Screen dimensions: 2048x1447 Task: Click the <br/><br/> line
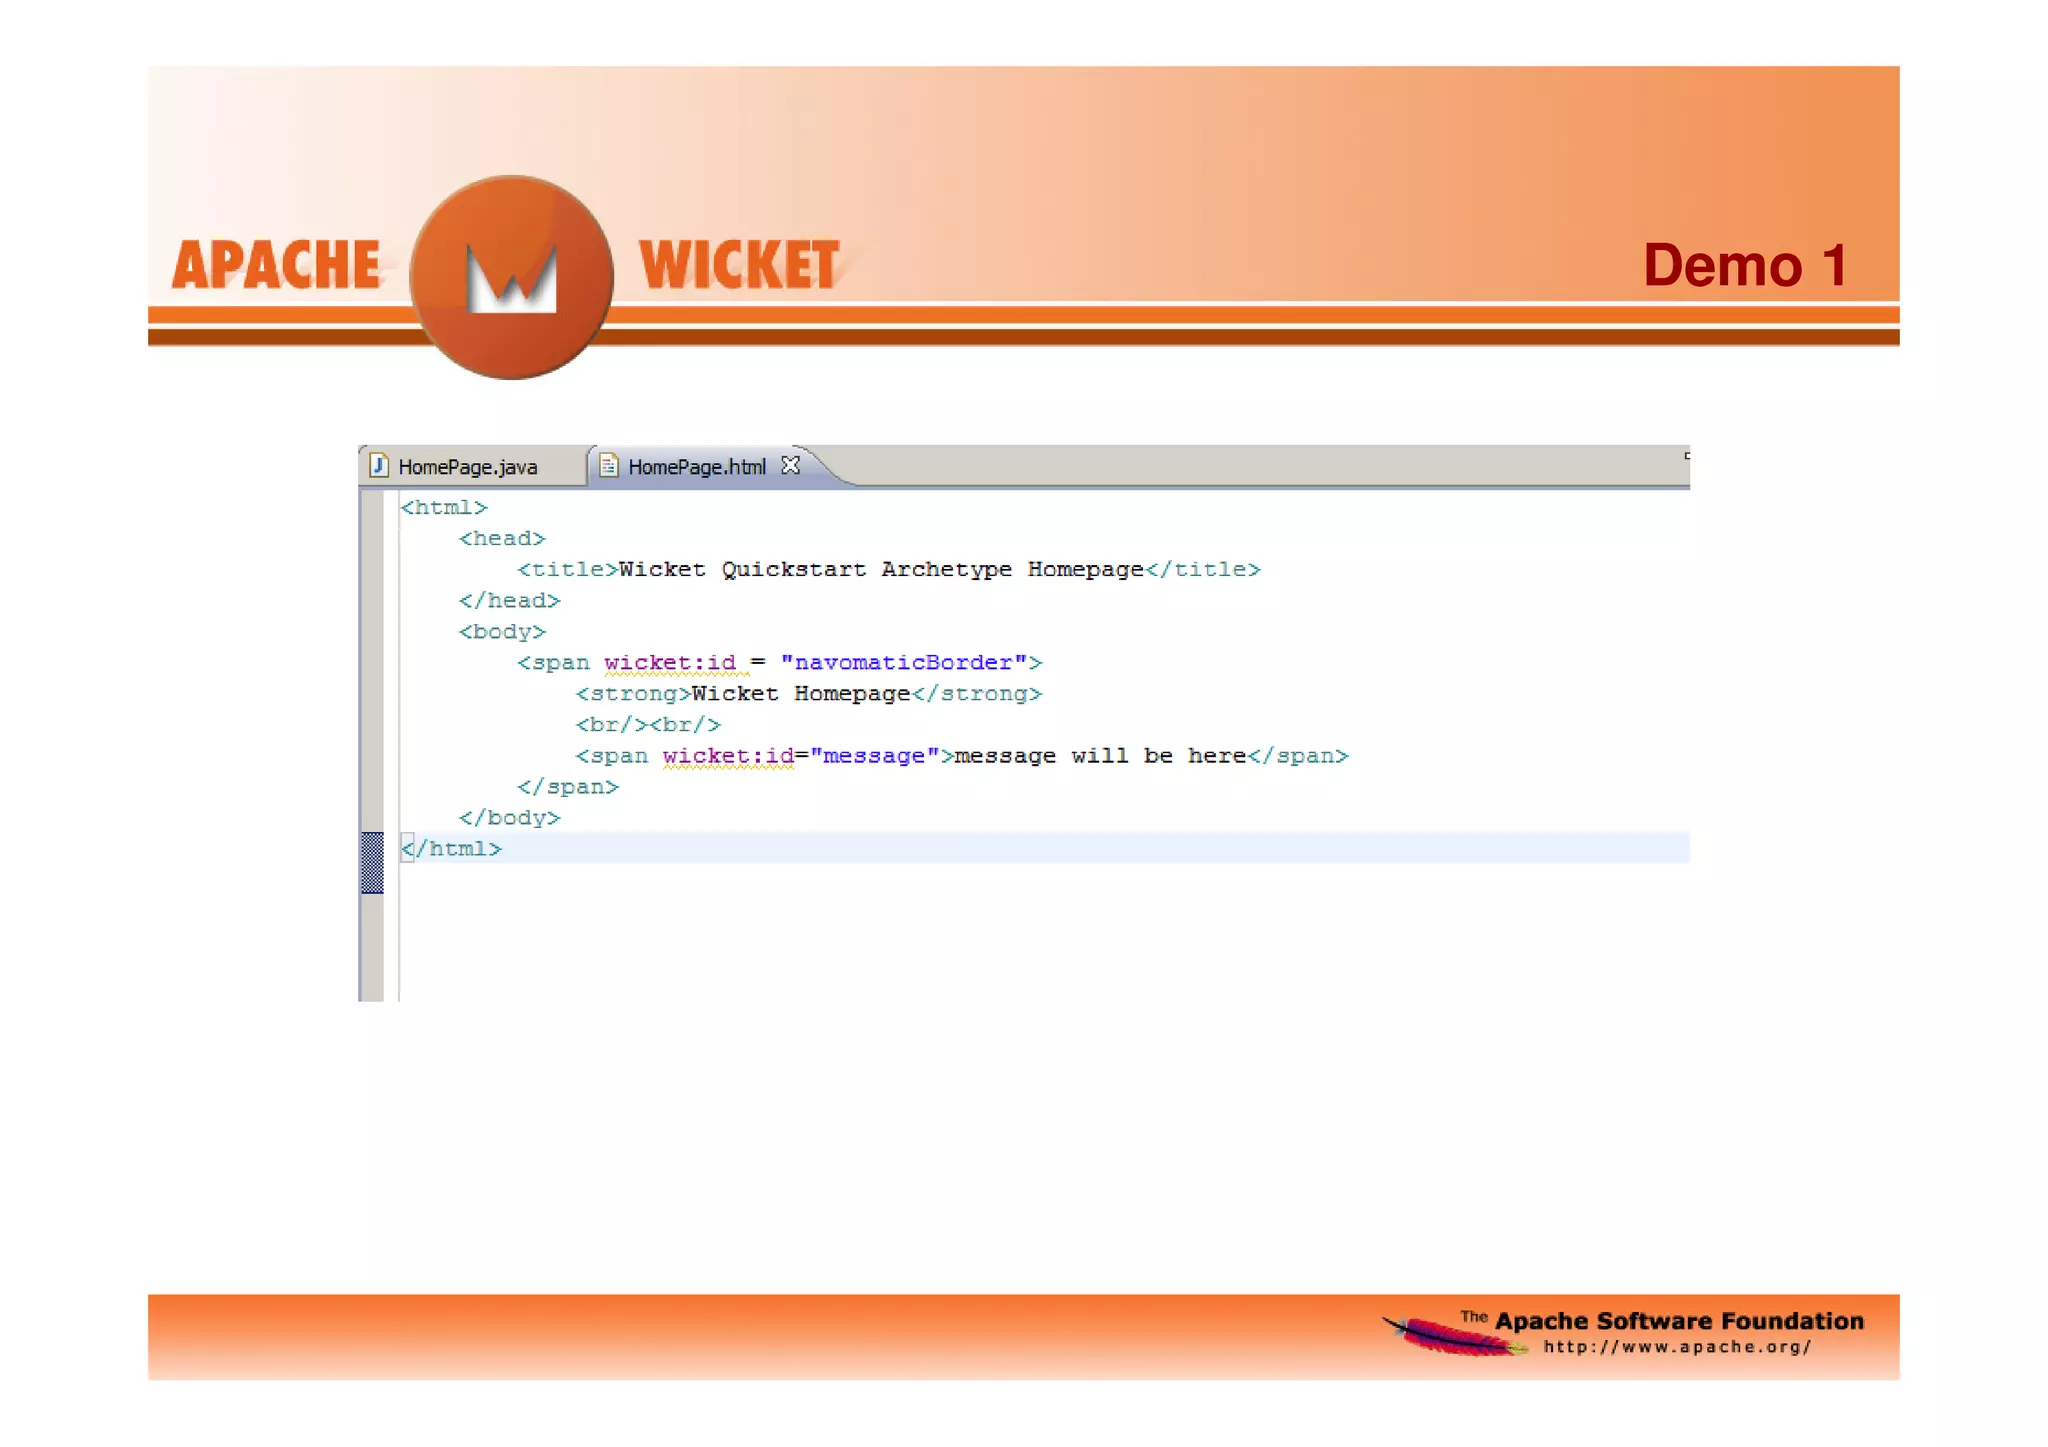pyautogui.click(x=648, y=725)
